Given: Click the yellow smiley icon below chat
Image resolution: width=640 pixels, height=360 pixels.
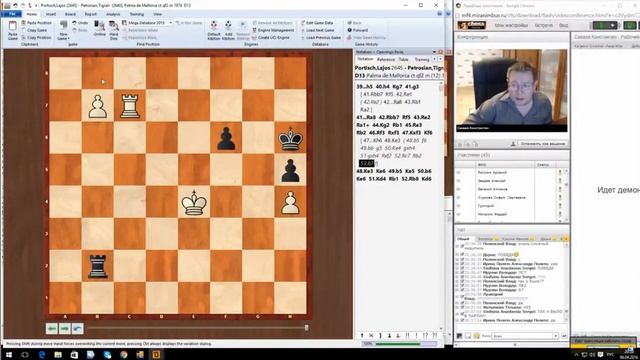Looking at the screenshot, I should click(x=476, y=336).
